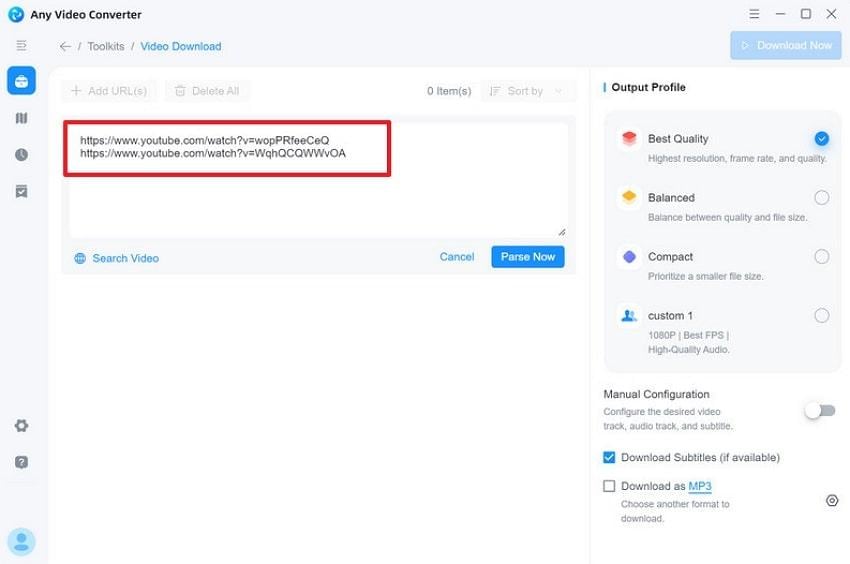Screen dimensions: 850x564
Task: Click the custom 1 profile user icon
Action: 629,315
